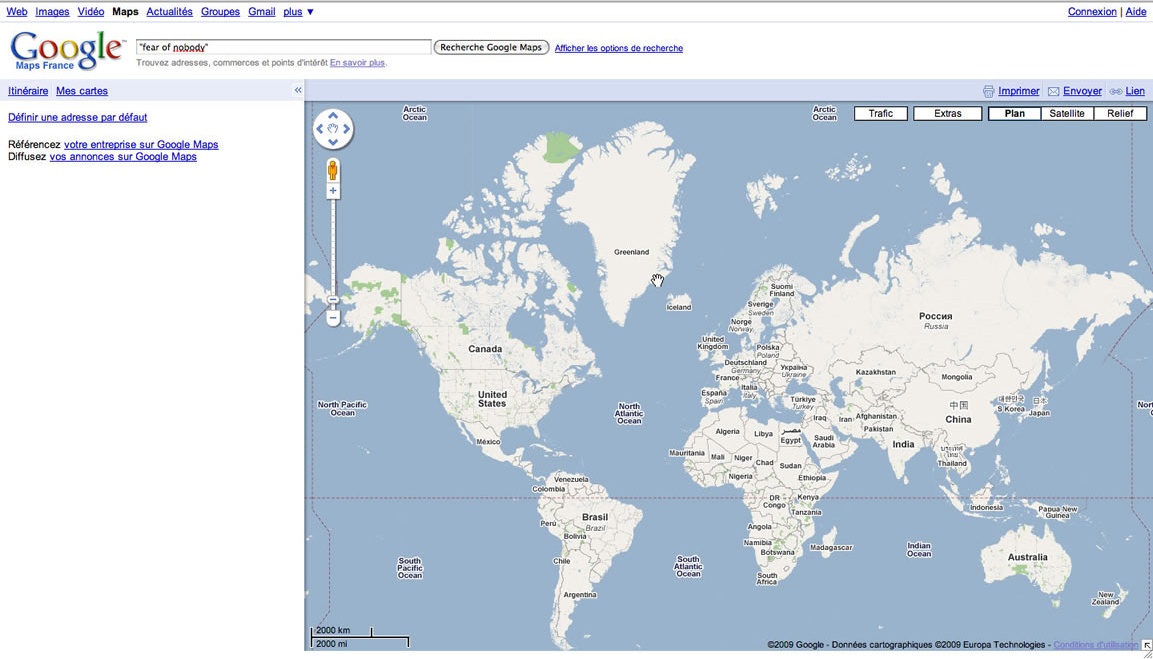Viewport: 1153px width, 659px height.
Task: Pan the map right with the arrow
Action: (346, 129)
